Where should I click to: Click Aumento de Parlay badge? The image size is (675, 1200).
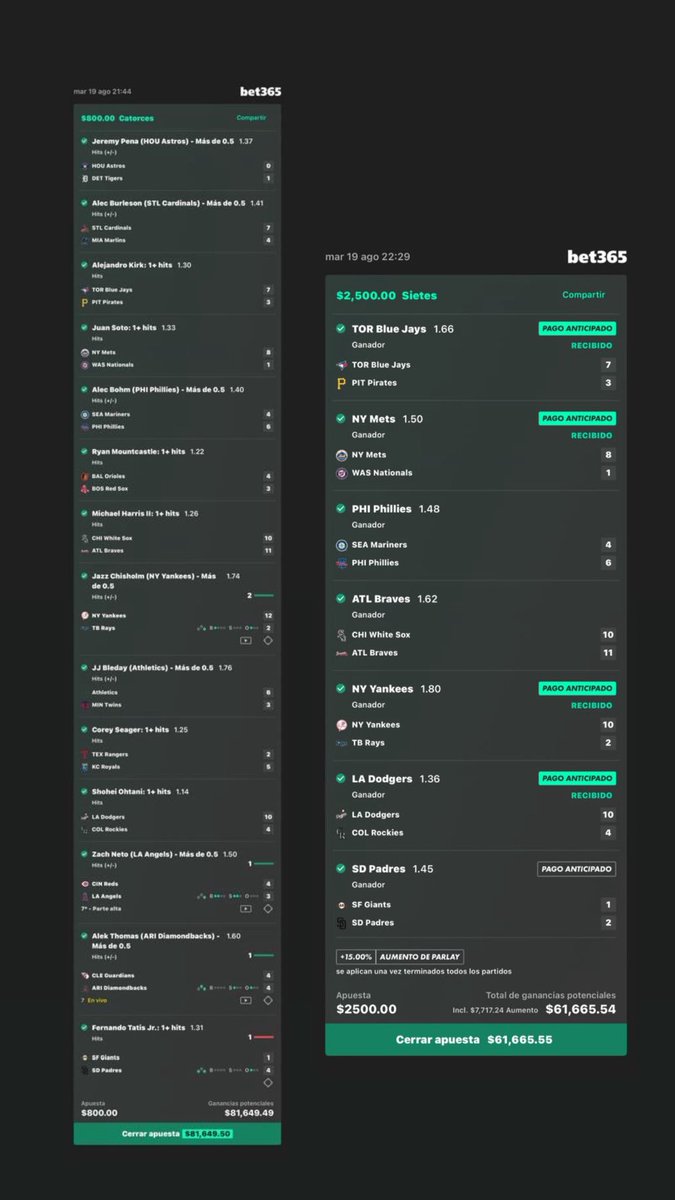tap(420, 957)
